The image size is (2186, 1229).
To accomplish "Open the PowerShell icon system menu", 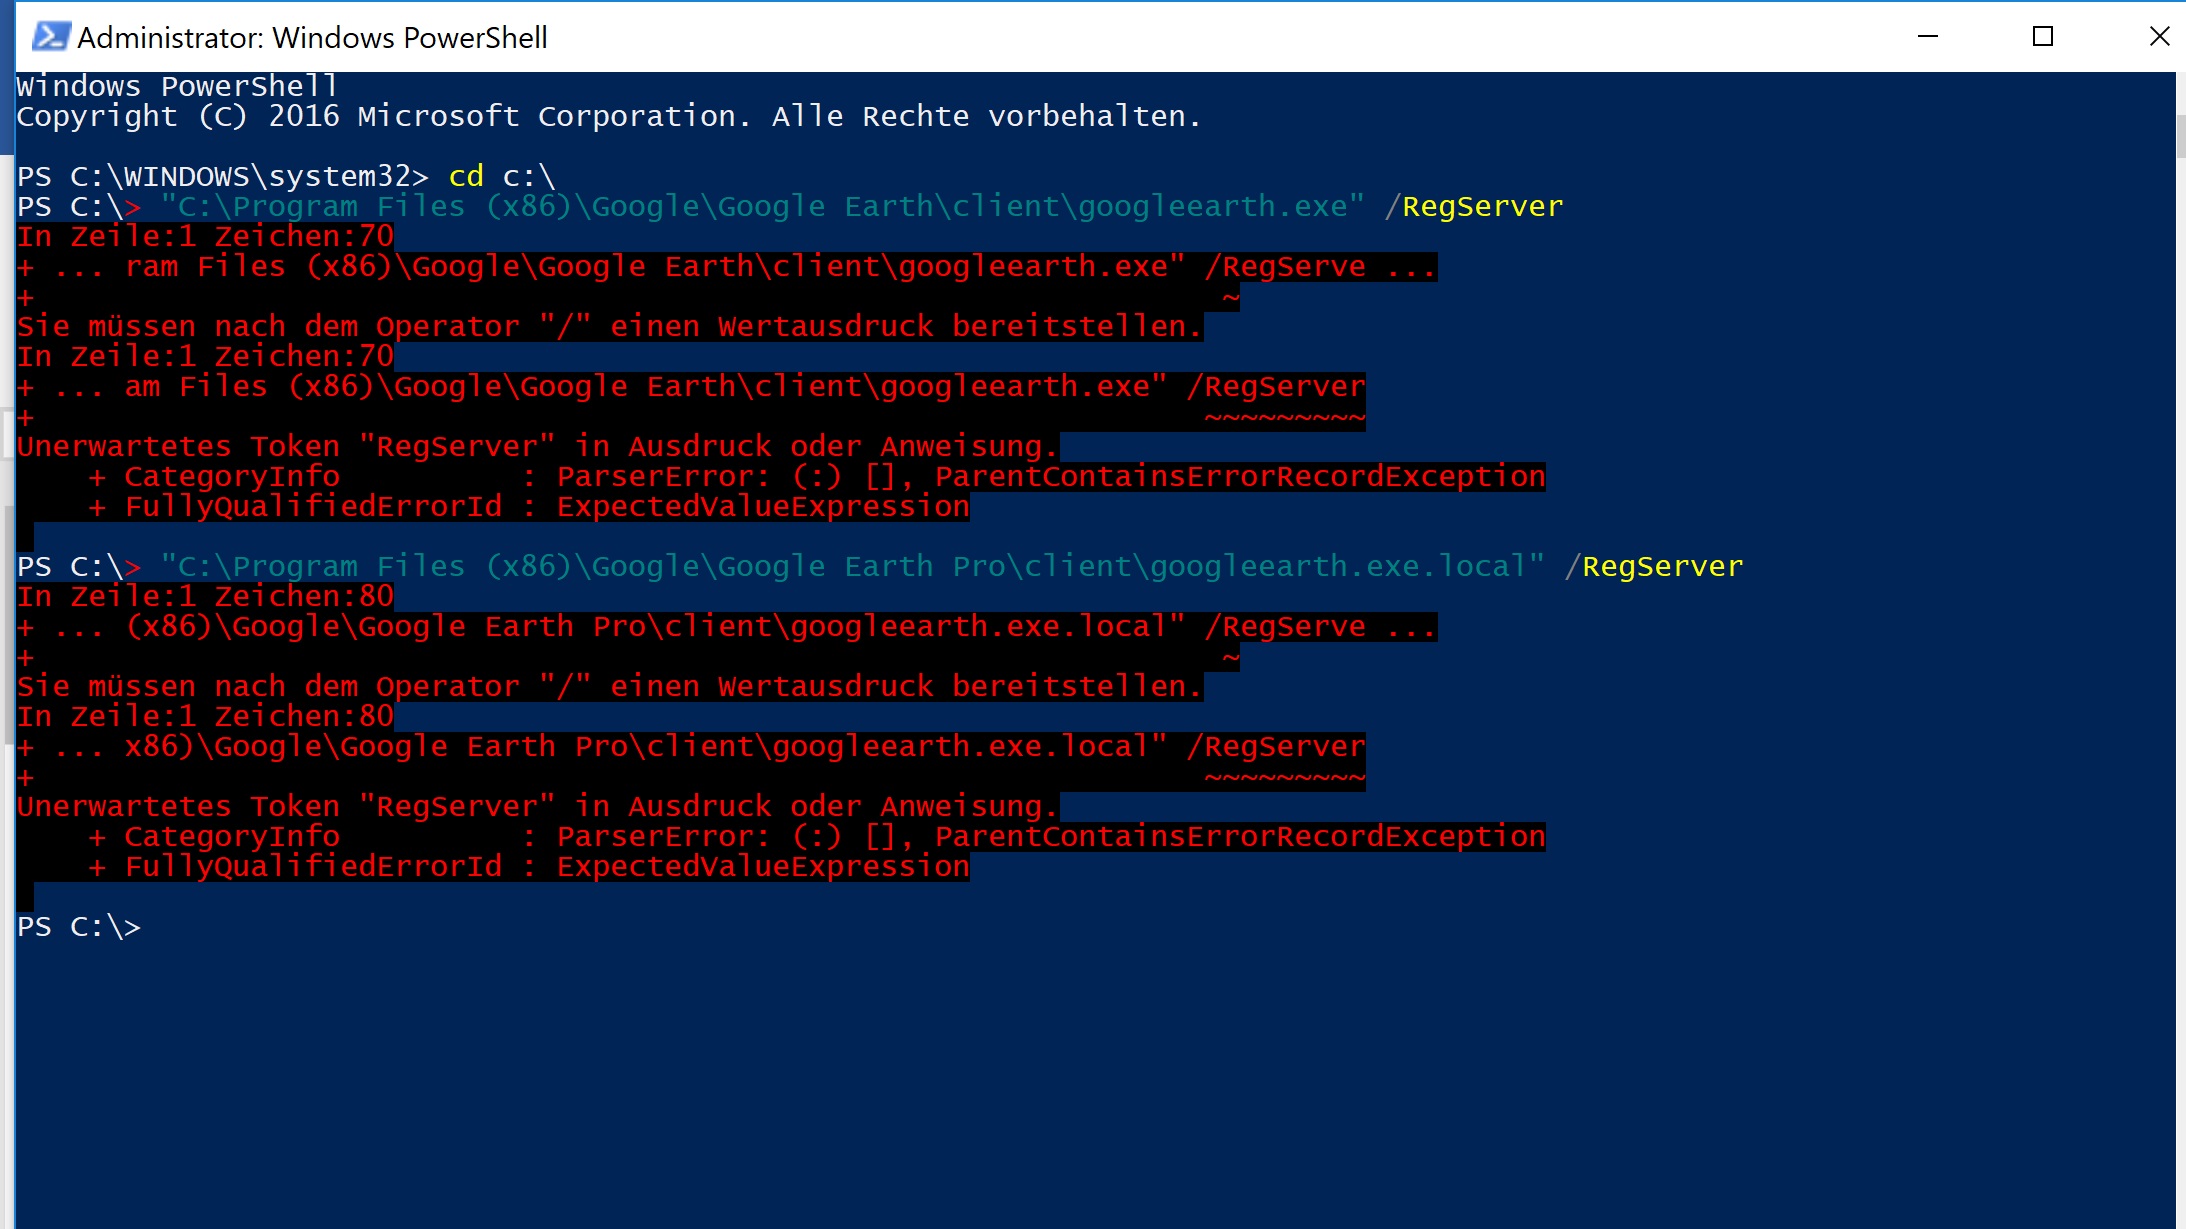I will 50,37.
